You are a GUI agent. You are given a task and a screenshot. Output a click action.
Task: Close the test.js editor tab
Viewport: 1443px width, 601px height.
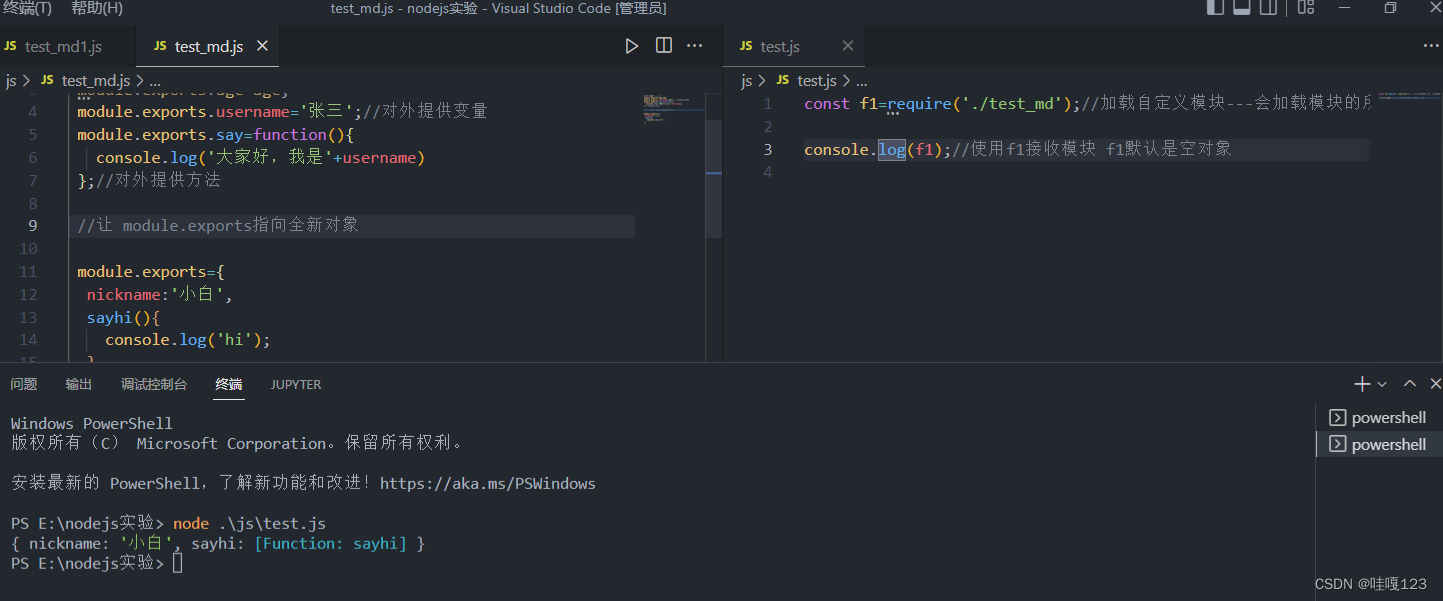(848, 46)
